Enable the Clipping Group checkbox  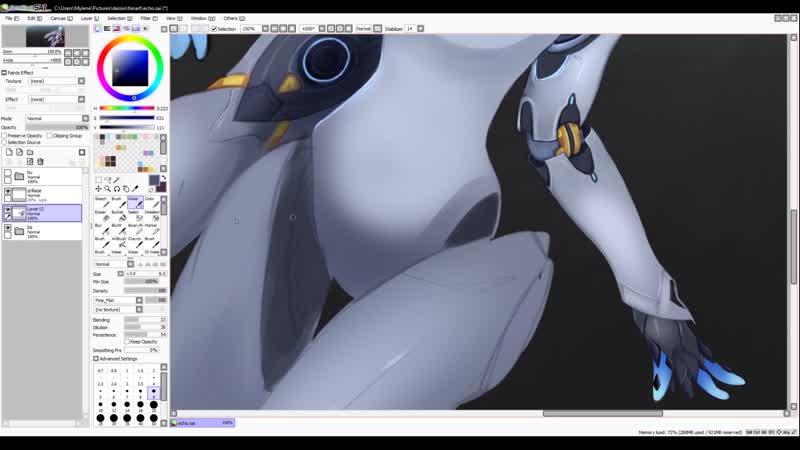(49, 136)
